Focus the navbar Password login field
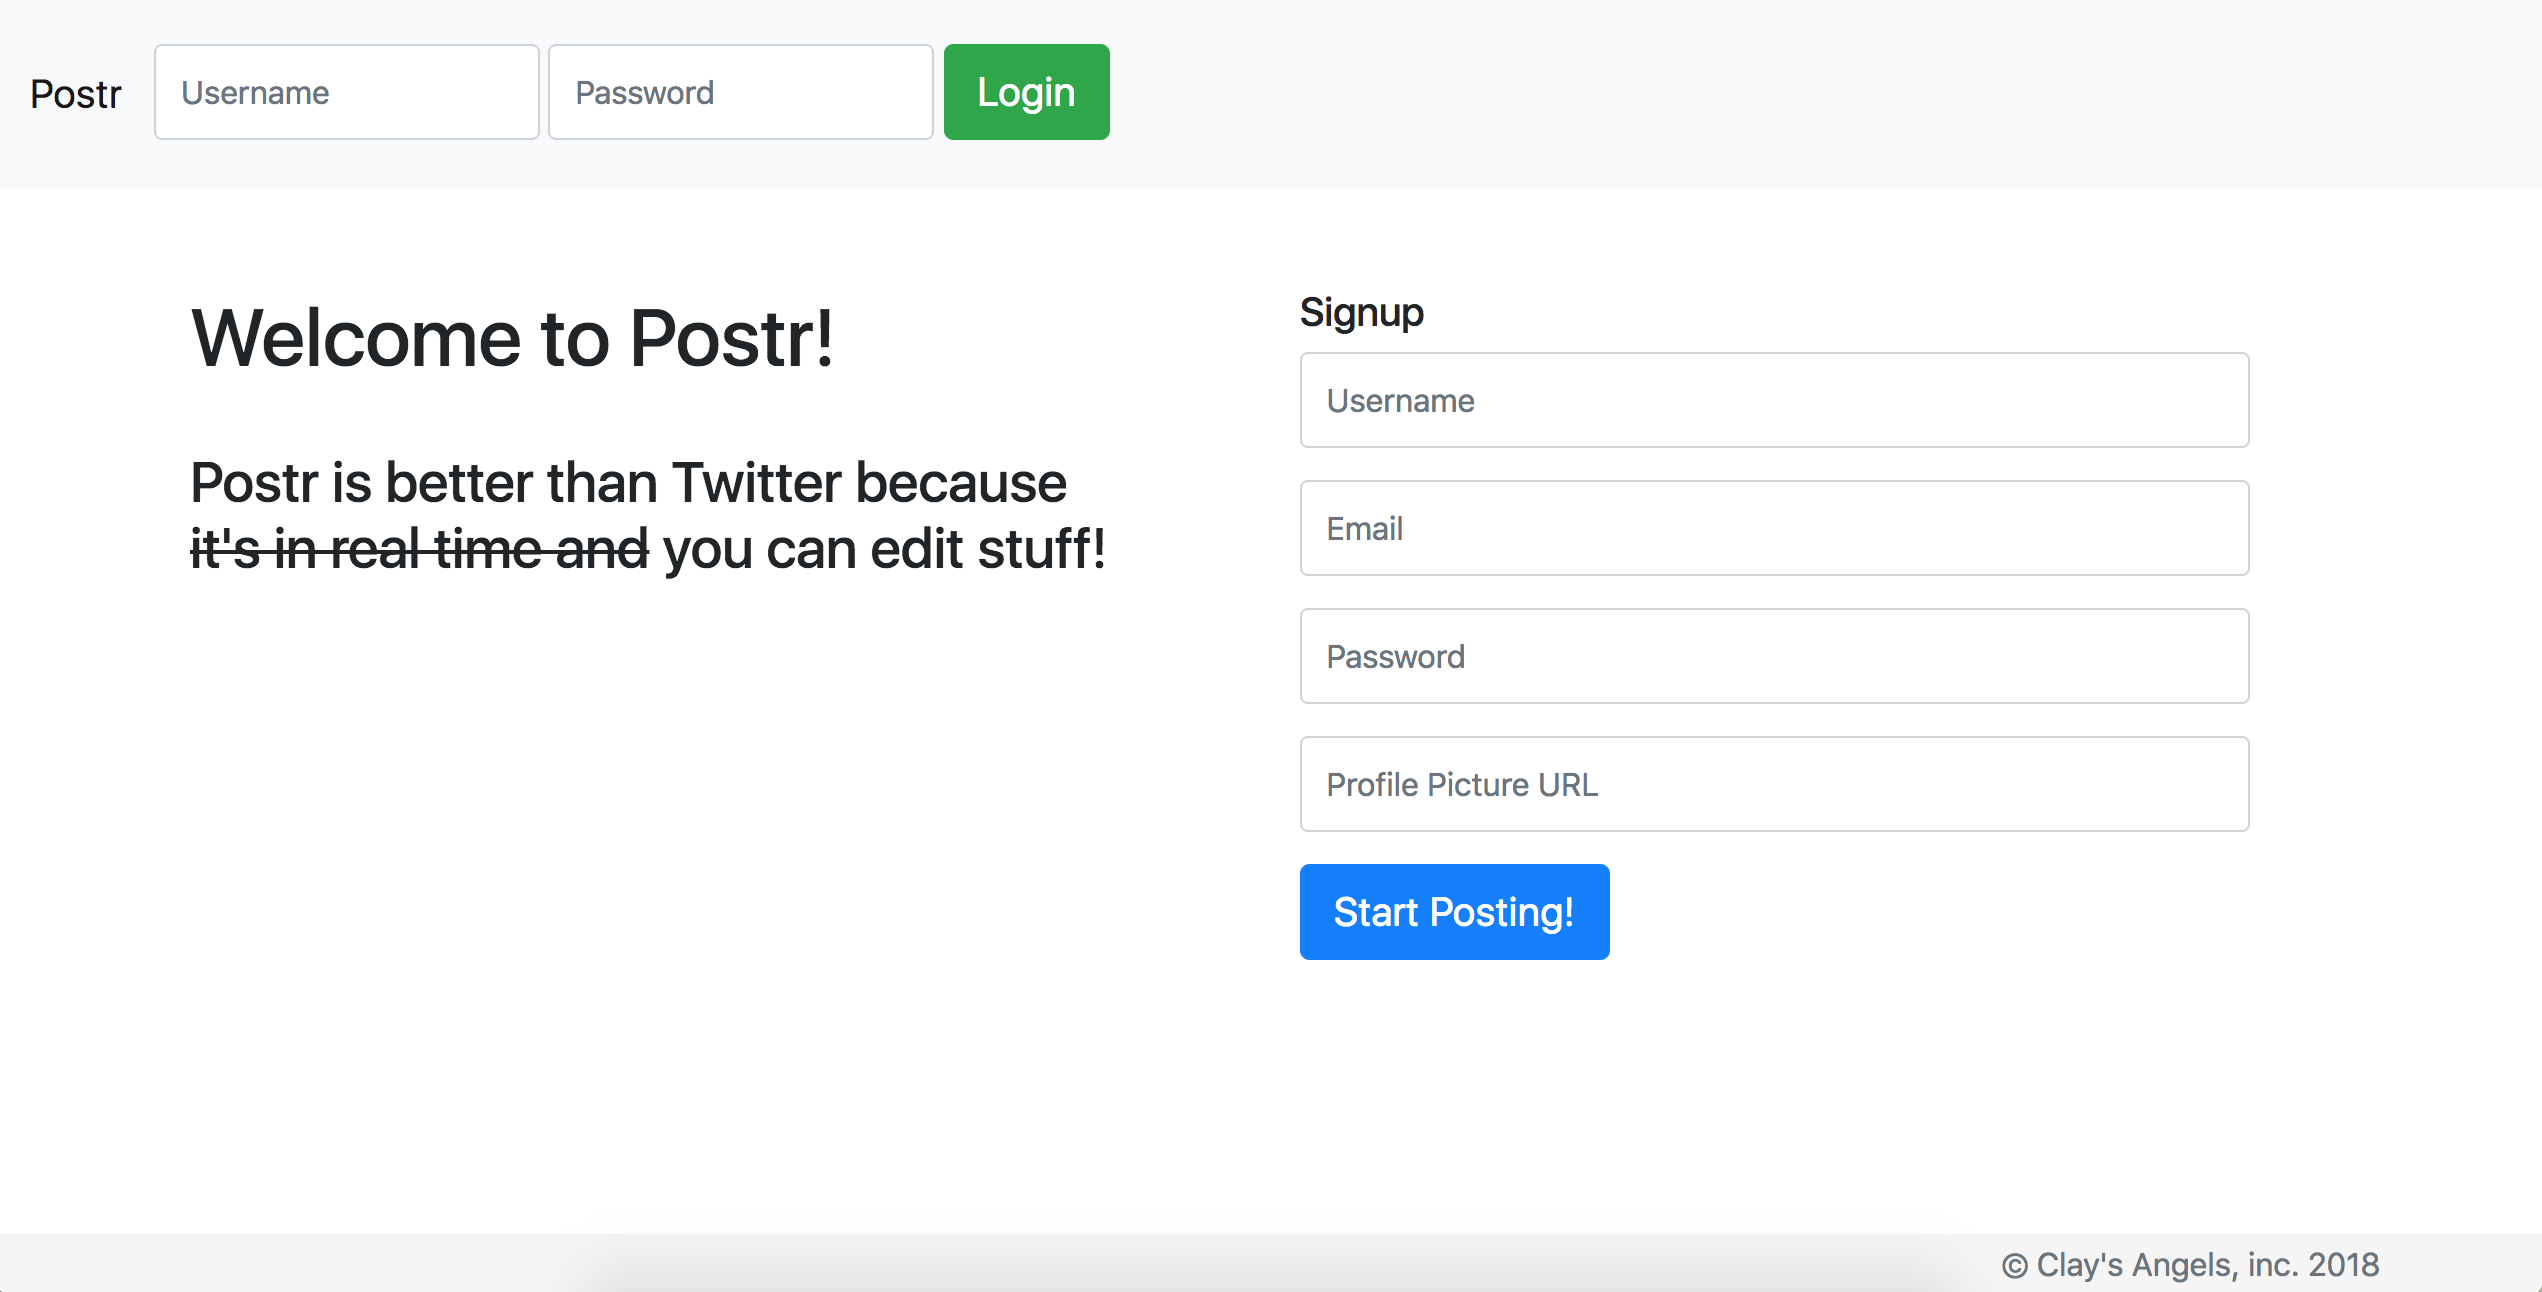Viewport: 2542px width, 1292px height. tap(740, 92)
